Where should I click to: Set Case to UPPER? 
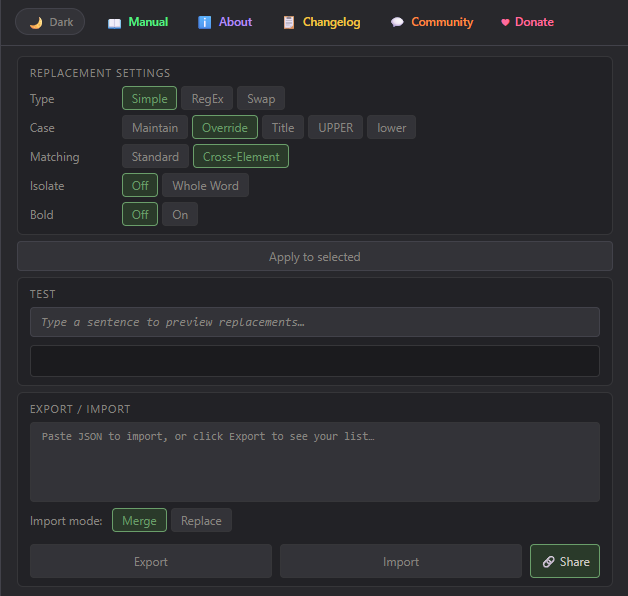336,127
